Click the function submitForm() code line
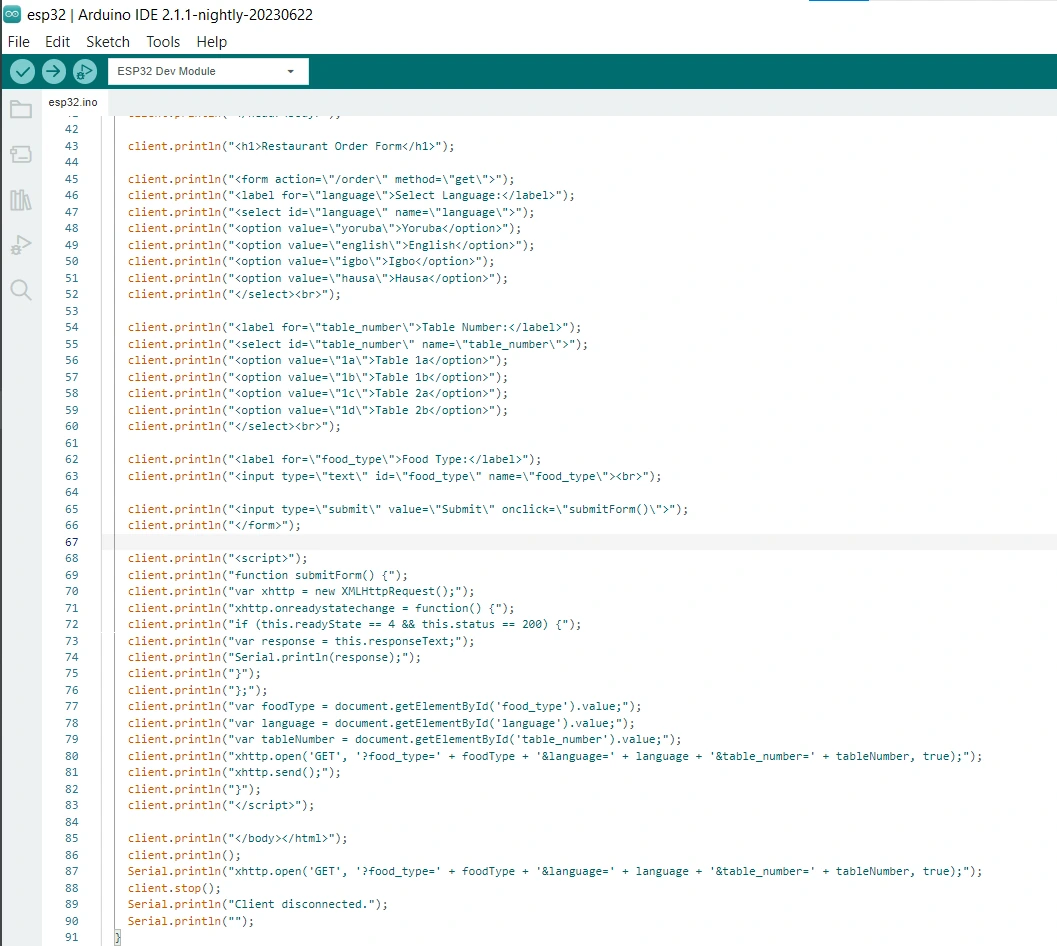Screen dimensions: 1057x946 [268, 576]
